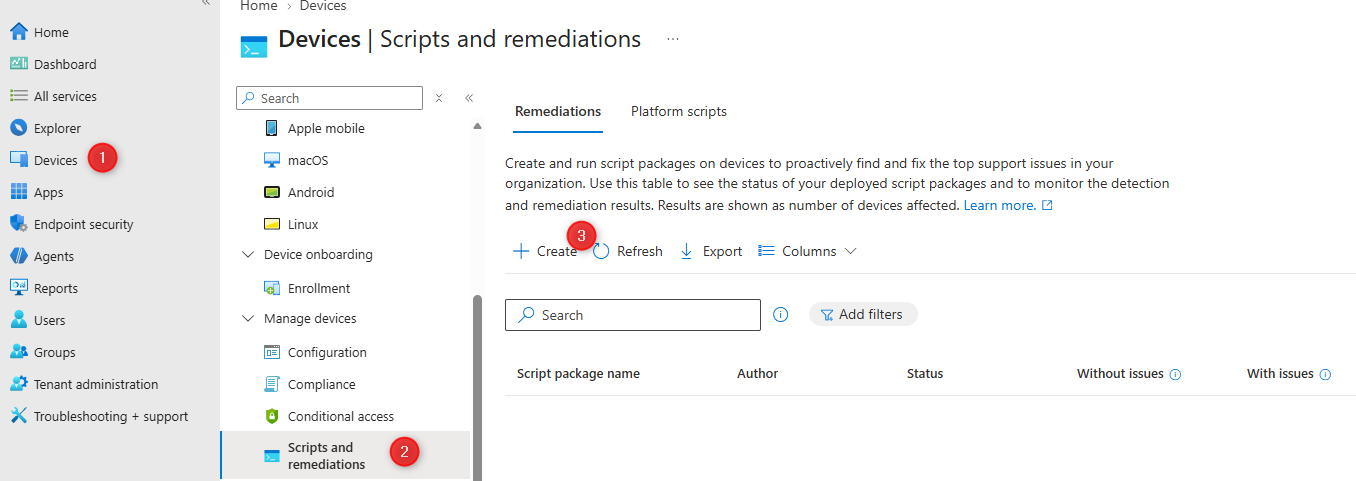
Task: Switch to the Remediations tab
Action: click(x=558, y=111)
